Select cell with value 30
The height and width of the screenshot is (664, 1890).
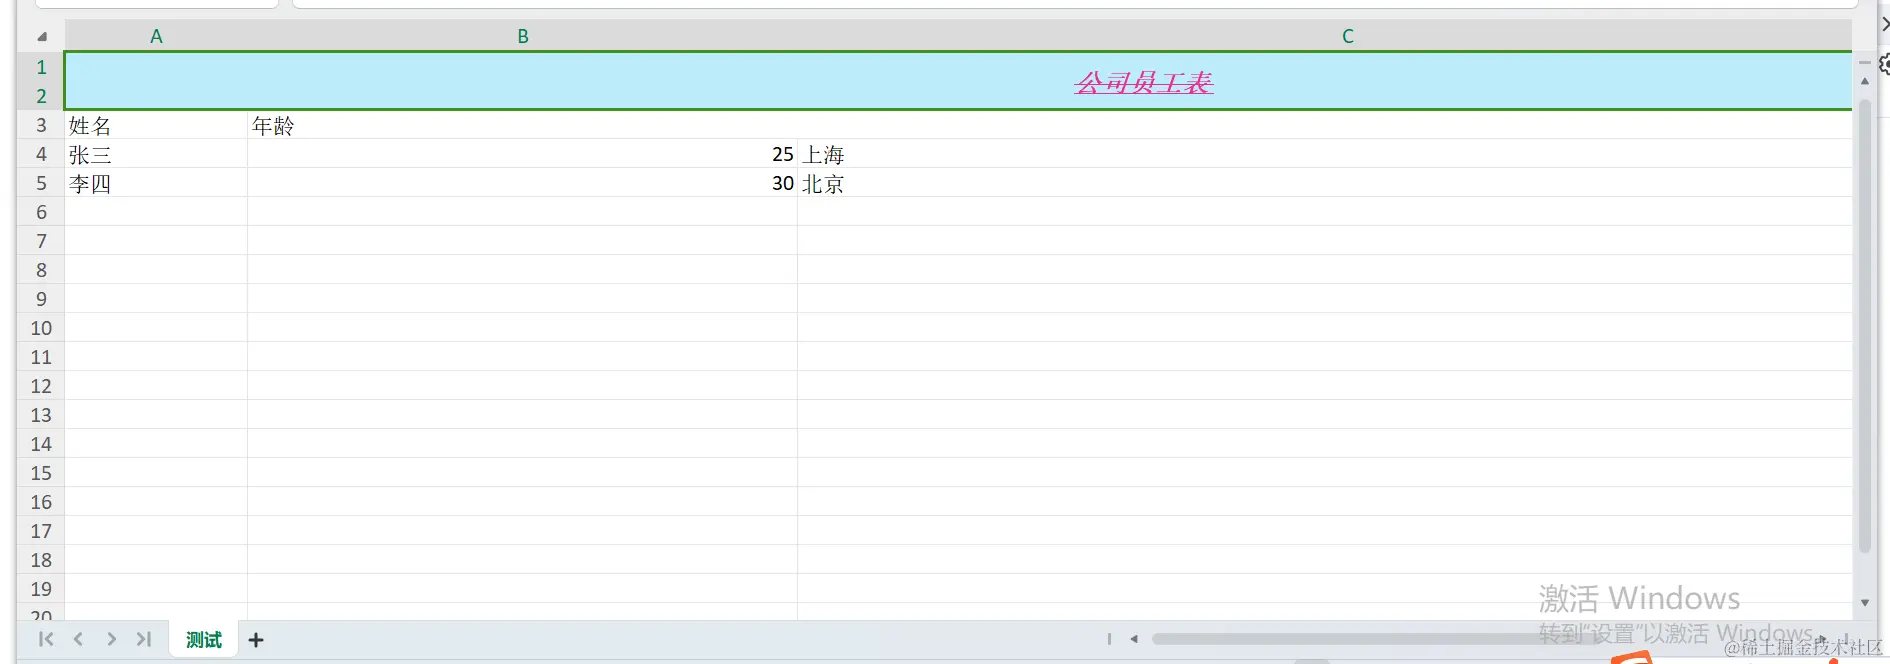click(x=522, y=183)
